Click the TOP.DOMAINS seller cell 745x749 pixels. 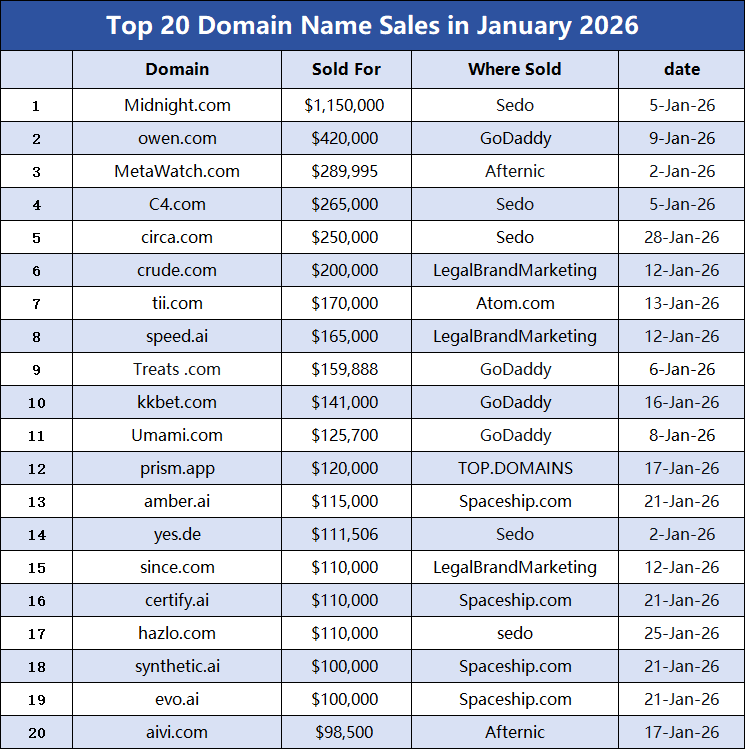coord(515,468)
